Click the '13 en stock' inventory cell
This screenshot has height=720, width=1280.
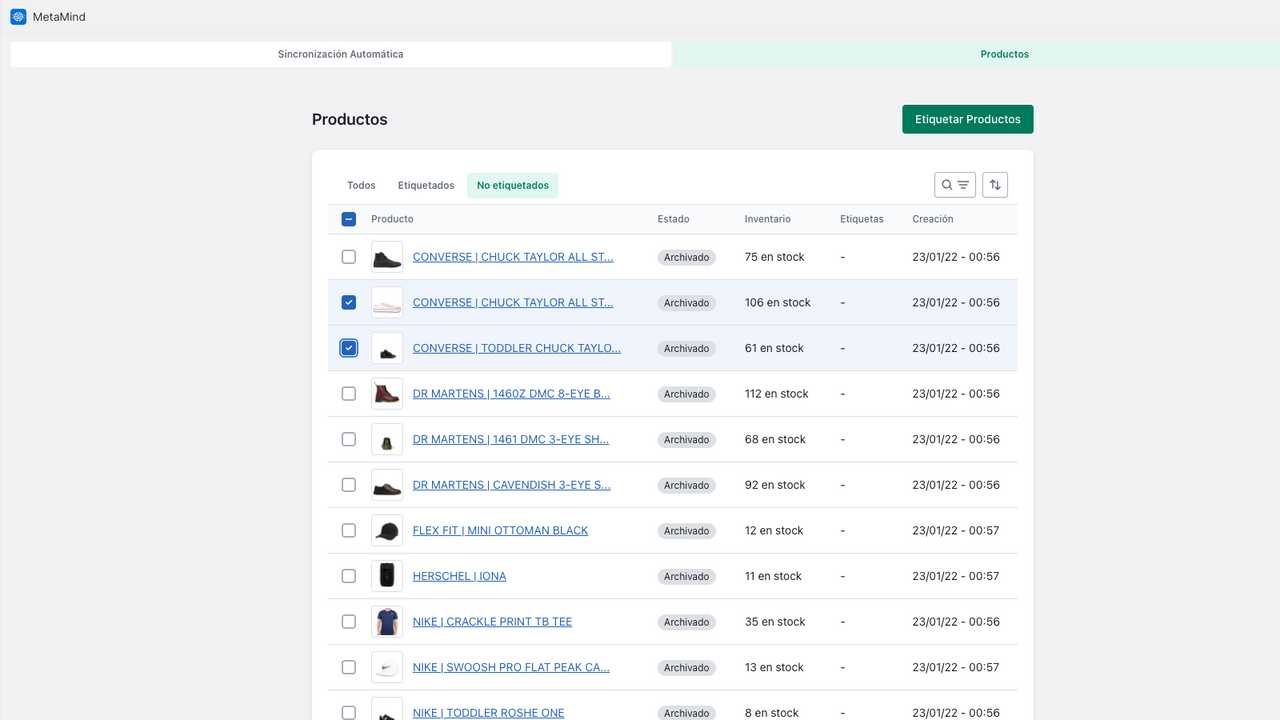pos(775,667)
